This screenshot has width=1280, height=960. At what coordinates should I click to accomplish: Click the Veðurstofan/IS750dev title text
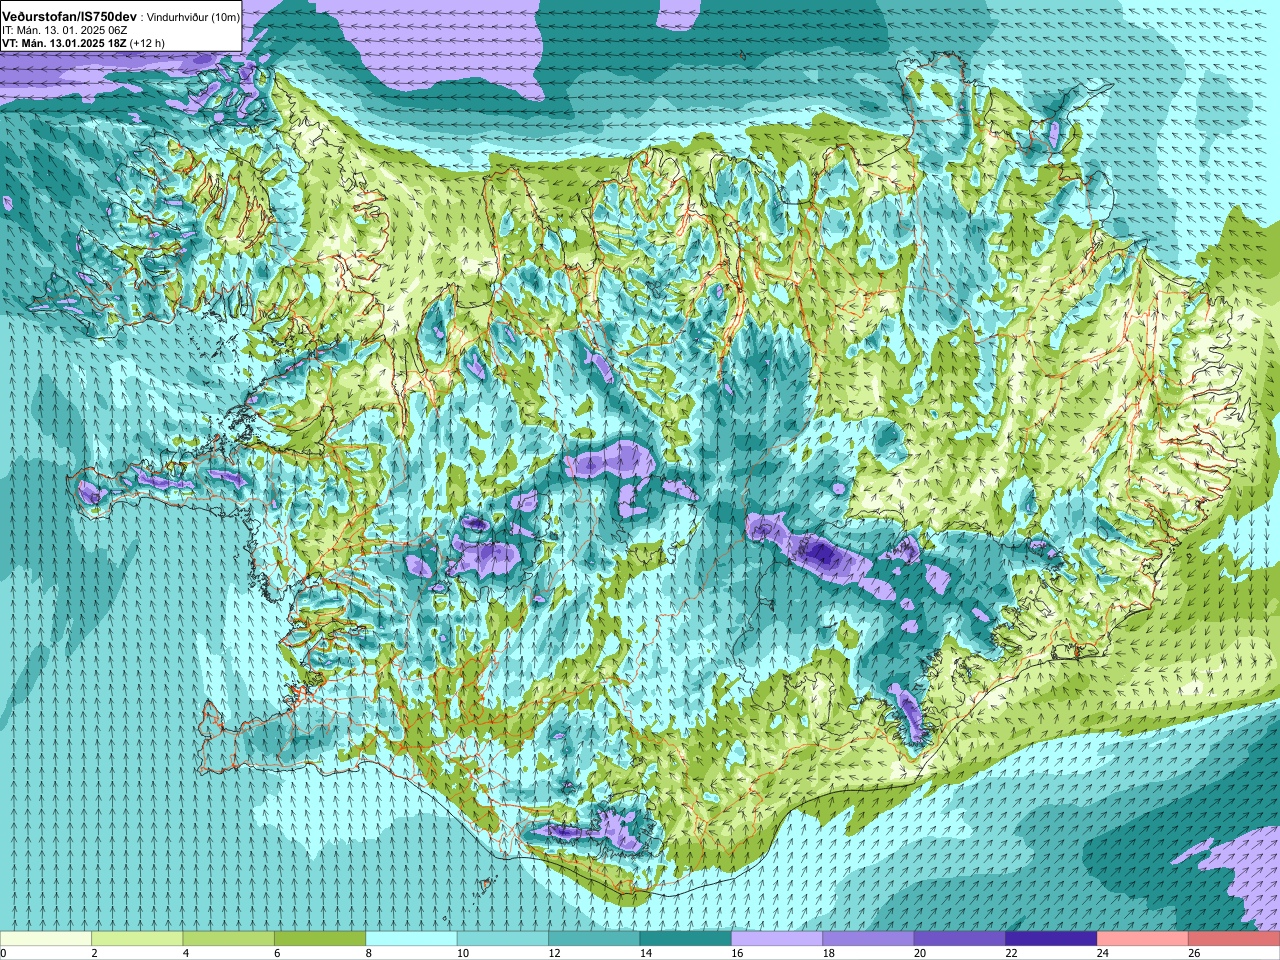69,17
